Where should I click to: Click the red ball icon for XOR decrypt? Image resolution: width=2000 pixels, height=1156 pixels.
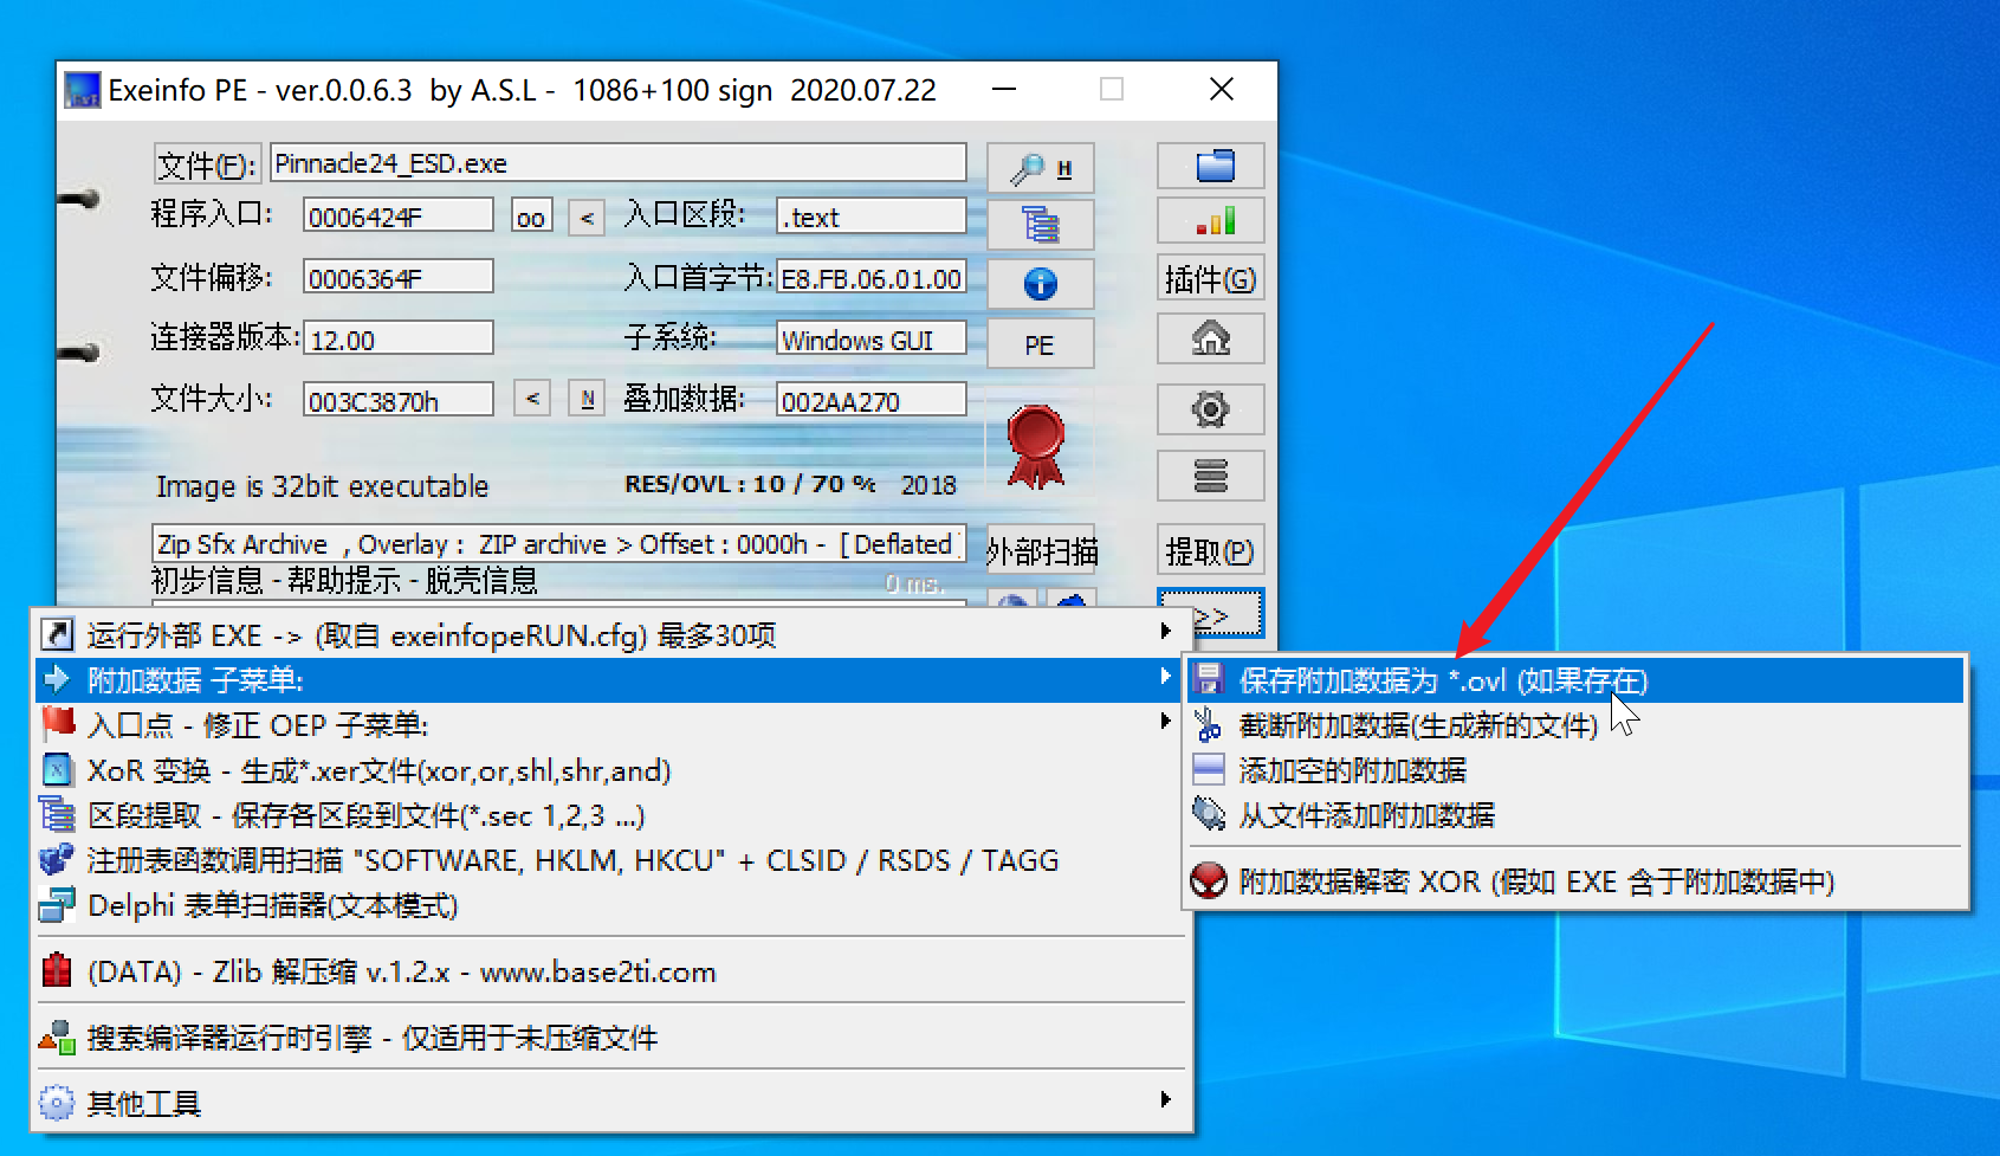click(x=1208, y=881)
